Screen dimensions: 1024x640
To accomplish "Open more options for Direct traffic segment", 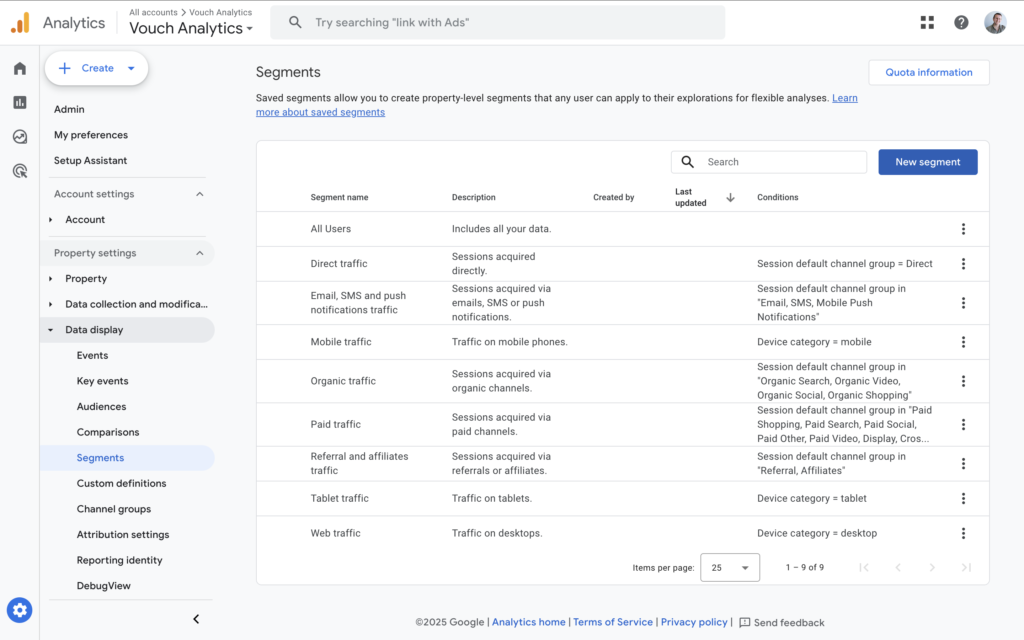I will pos(963,264).
